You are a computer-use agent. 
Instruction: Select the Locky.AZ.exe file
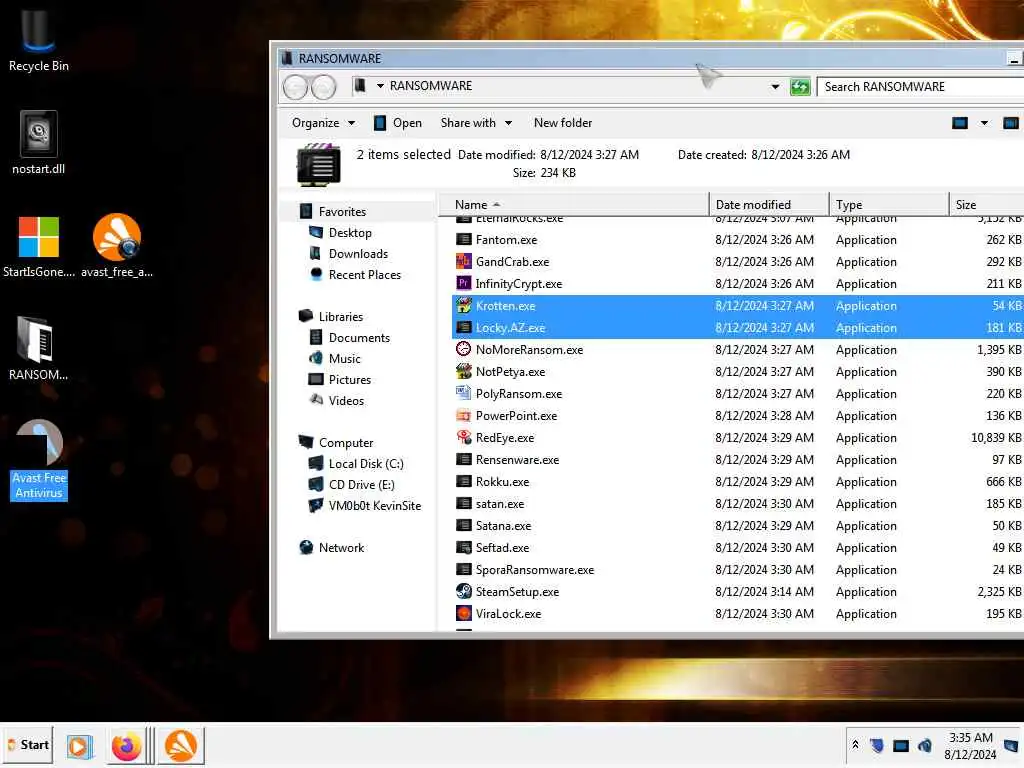pos(738,328)
